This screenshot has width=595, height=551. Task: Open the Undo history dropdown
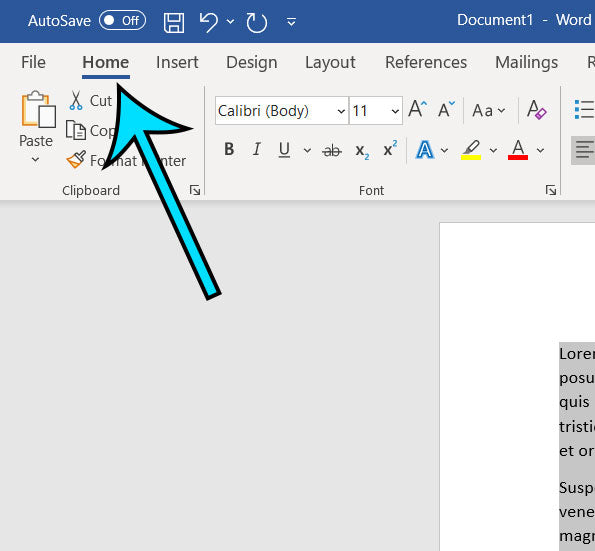click(230, 22)
